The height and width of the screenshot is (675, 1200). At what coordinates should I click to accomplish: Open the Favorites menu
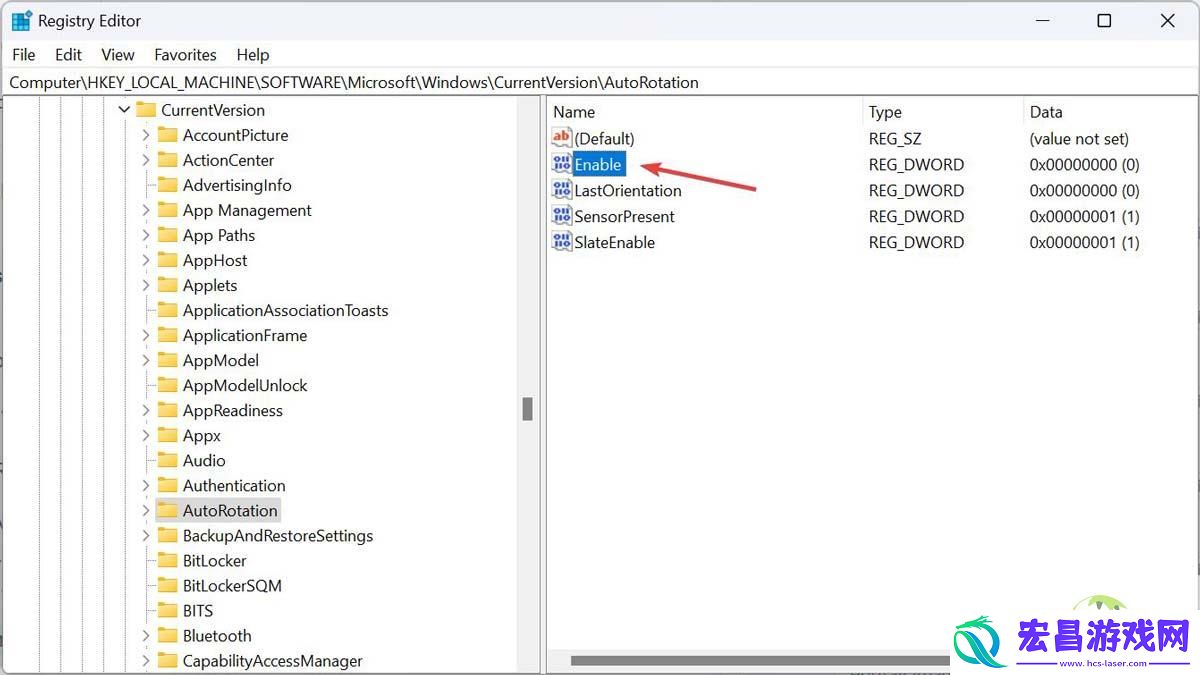pos(186,55)
